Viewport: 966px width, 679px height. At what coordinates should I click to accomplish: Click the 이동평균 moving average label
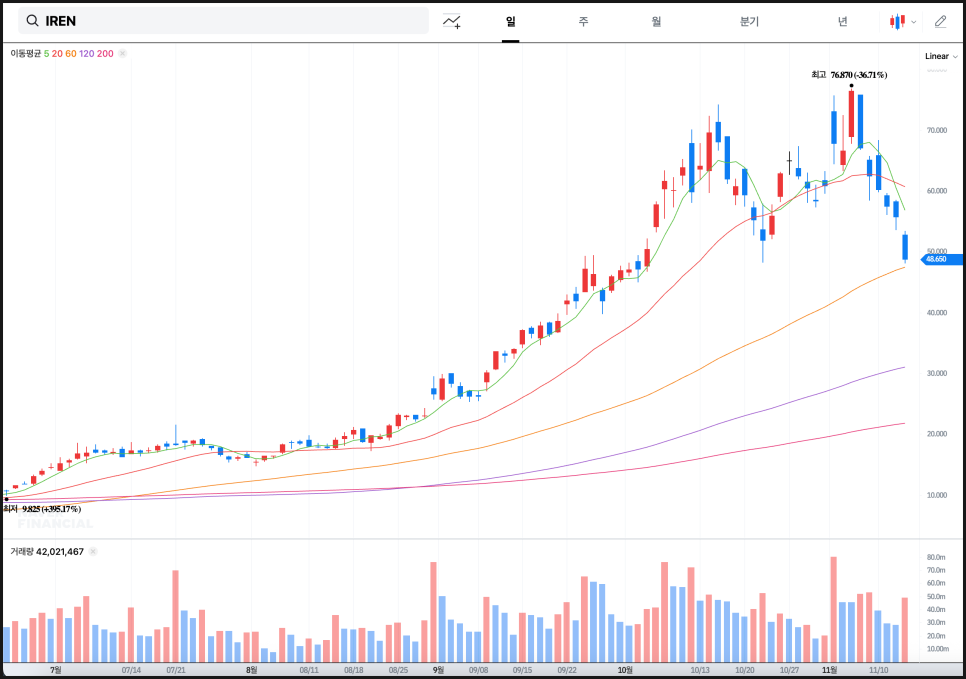pos(25,53)
